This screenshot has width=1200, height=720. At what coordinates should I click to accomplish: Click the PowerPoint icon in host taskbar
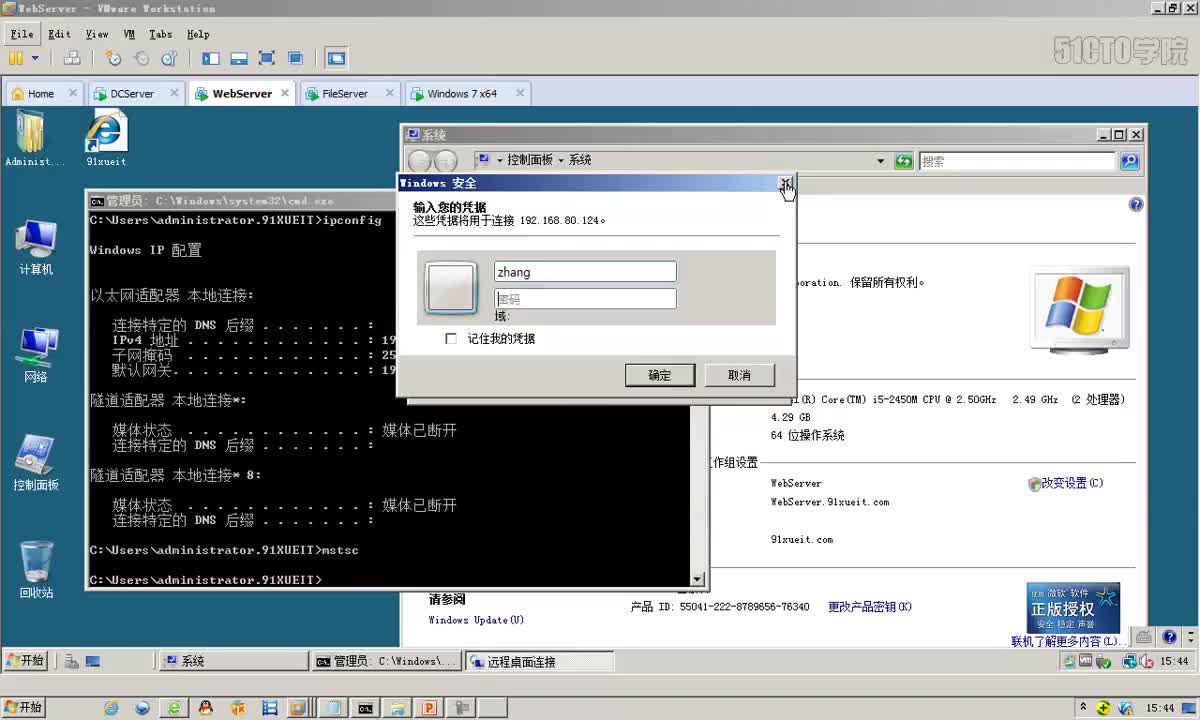tap(429, 708)
